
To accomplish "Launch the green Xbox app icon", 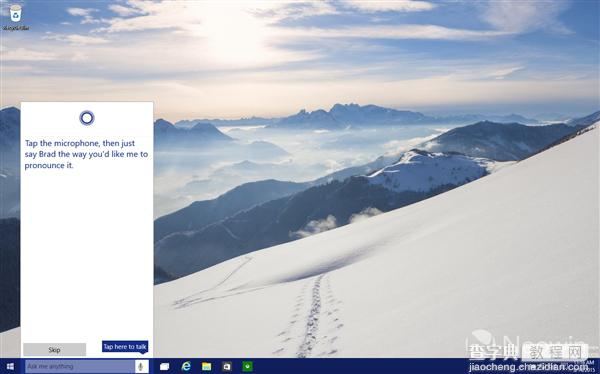I will (x=248, y=366).
